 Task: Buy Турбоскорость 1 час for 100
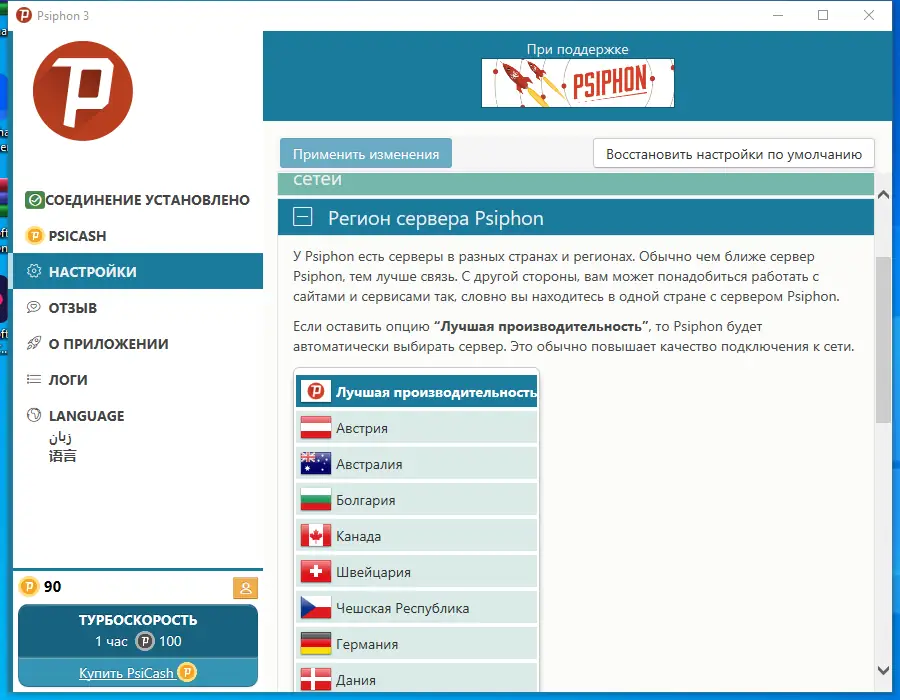point(138,631)
